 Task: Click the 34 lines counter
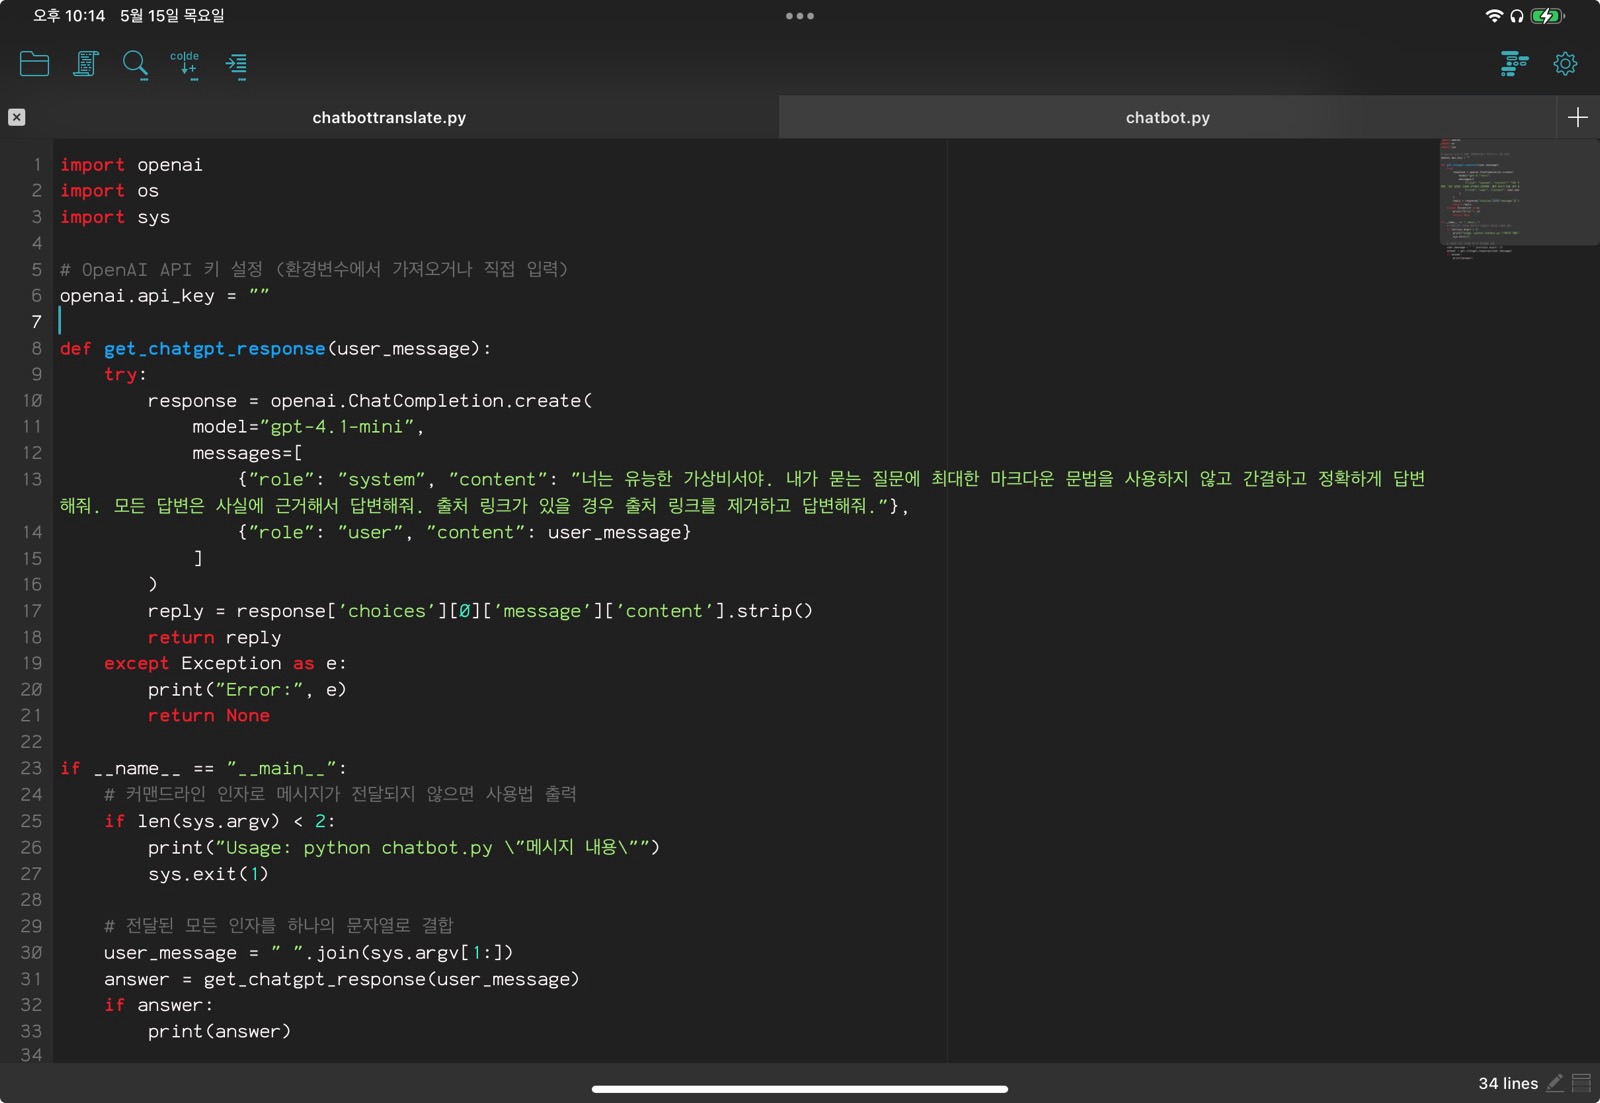point(1508,1083)
